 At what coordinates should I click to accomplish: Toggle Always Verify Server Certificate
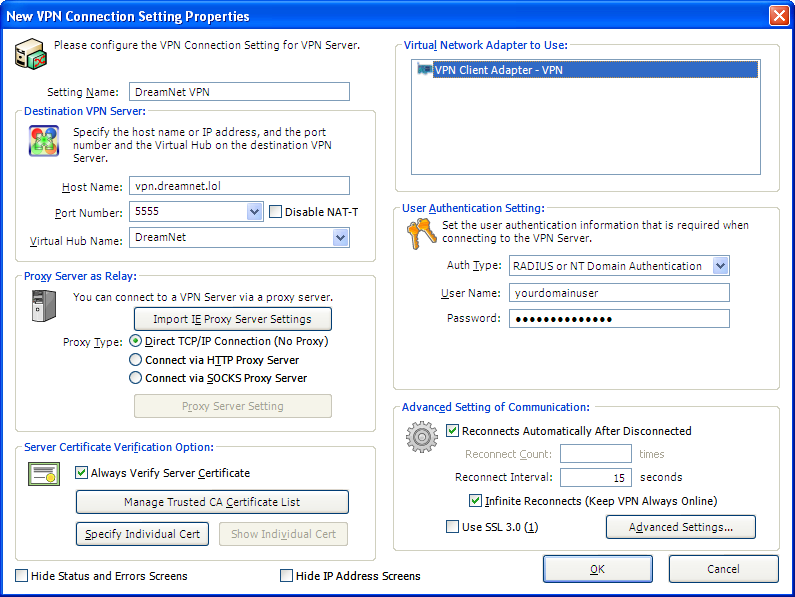coord(81,473)
